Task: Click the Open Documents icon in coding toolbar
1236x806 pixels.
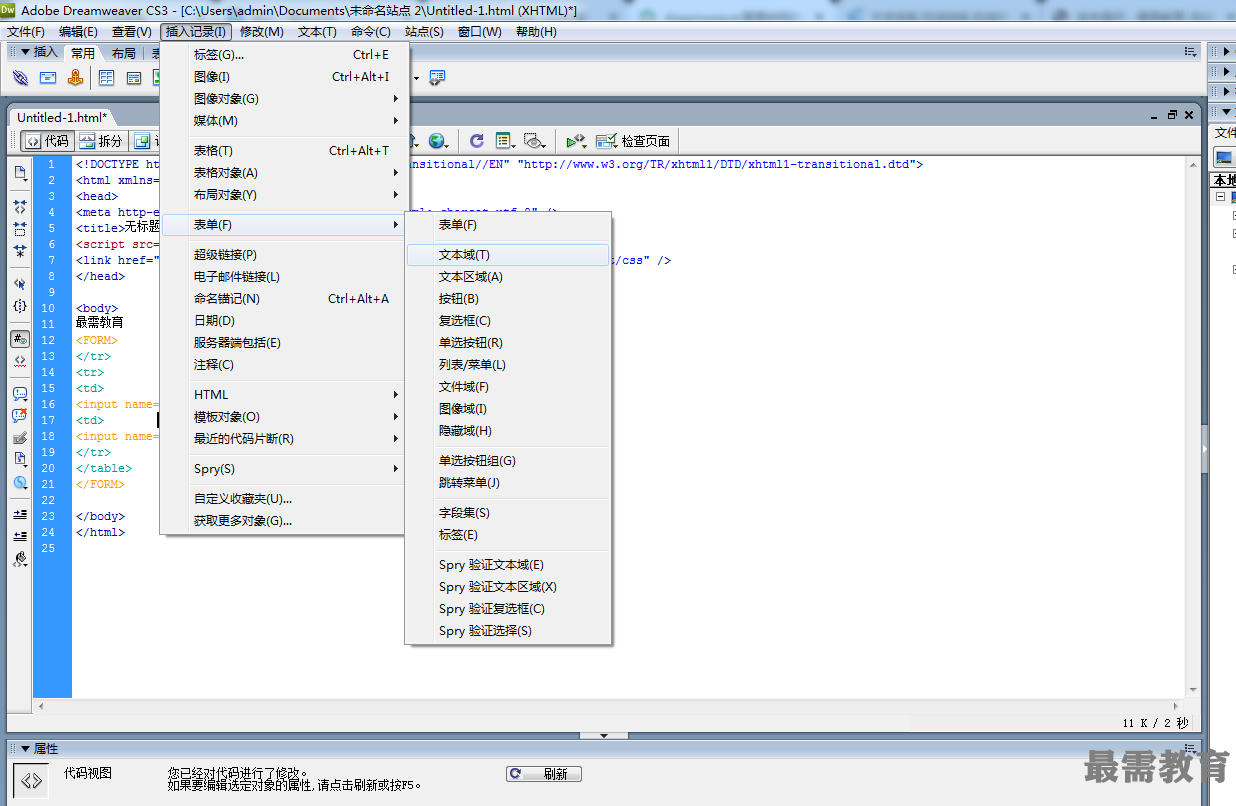Action: click(20, 173)
